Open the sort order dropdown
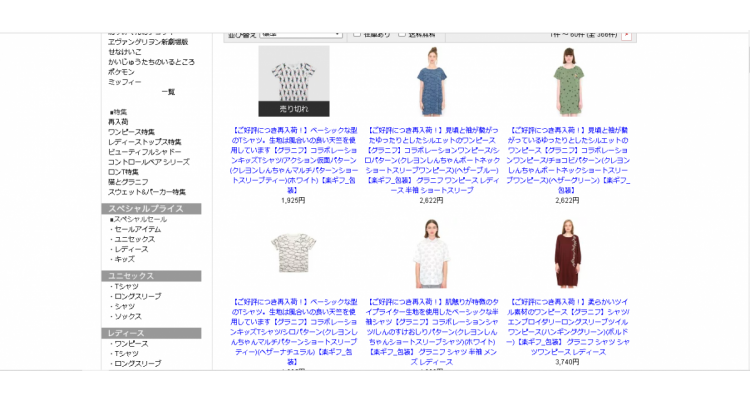The width and height of the screenshot is (750, 400). click(301, 35)
